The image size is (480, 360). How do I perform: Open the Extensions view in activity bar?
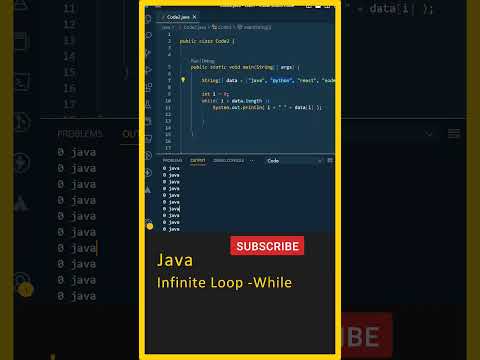(x=149, y=87)
